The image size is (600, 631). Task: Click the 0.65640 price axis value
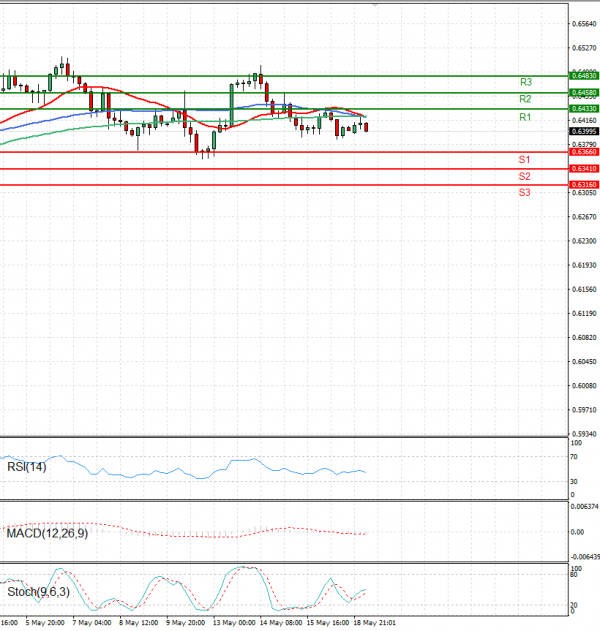(584, 24)
